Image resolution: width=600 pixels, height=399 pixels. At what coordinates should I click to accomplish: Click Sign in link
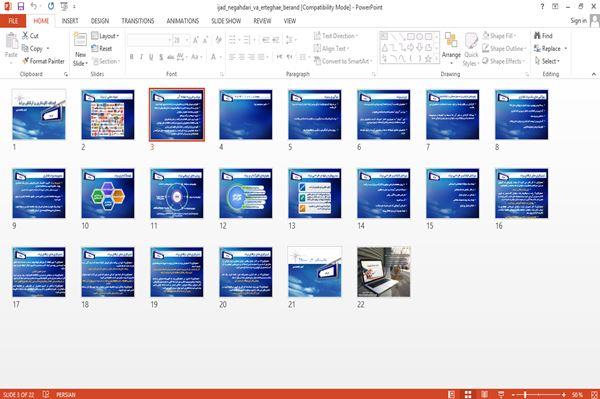click(x=579, y=21)
